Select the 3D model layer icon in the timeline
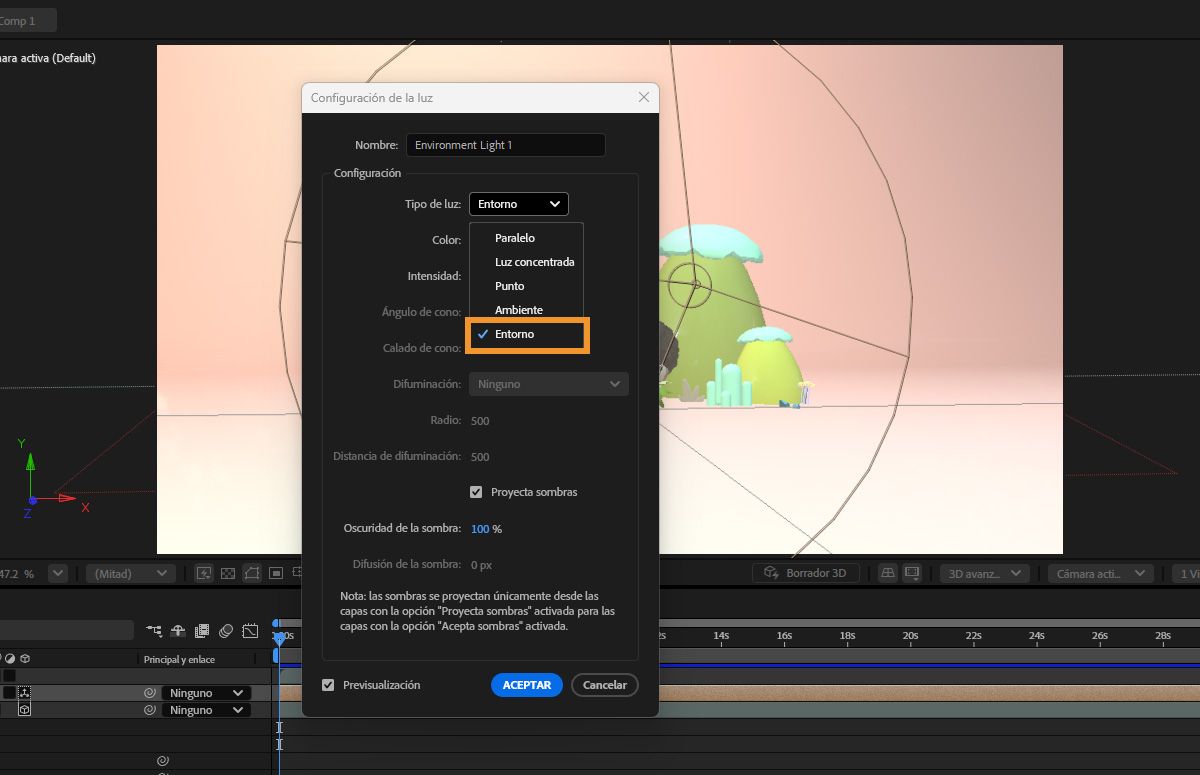 pyautogui.click(x=24, y=693)
